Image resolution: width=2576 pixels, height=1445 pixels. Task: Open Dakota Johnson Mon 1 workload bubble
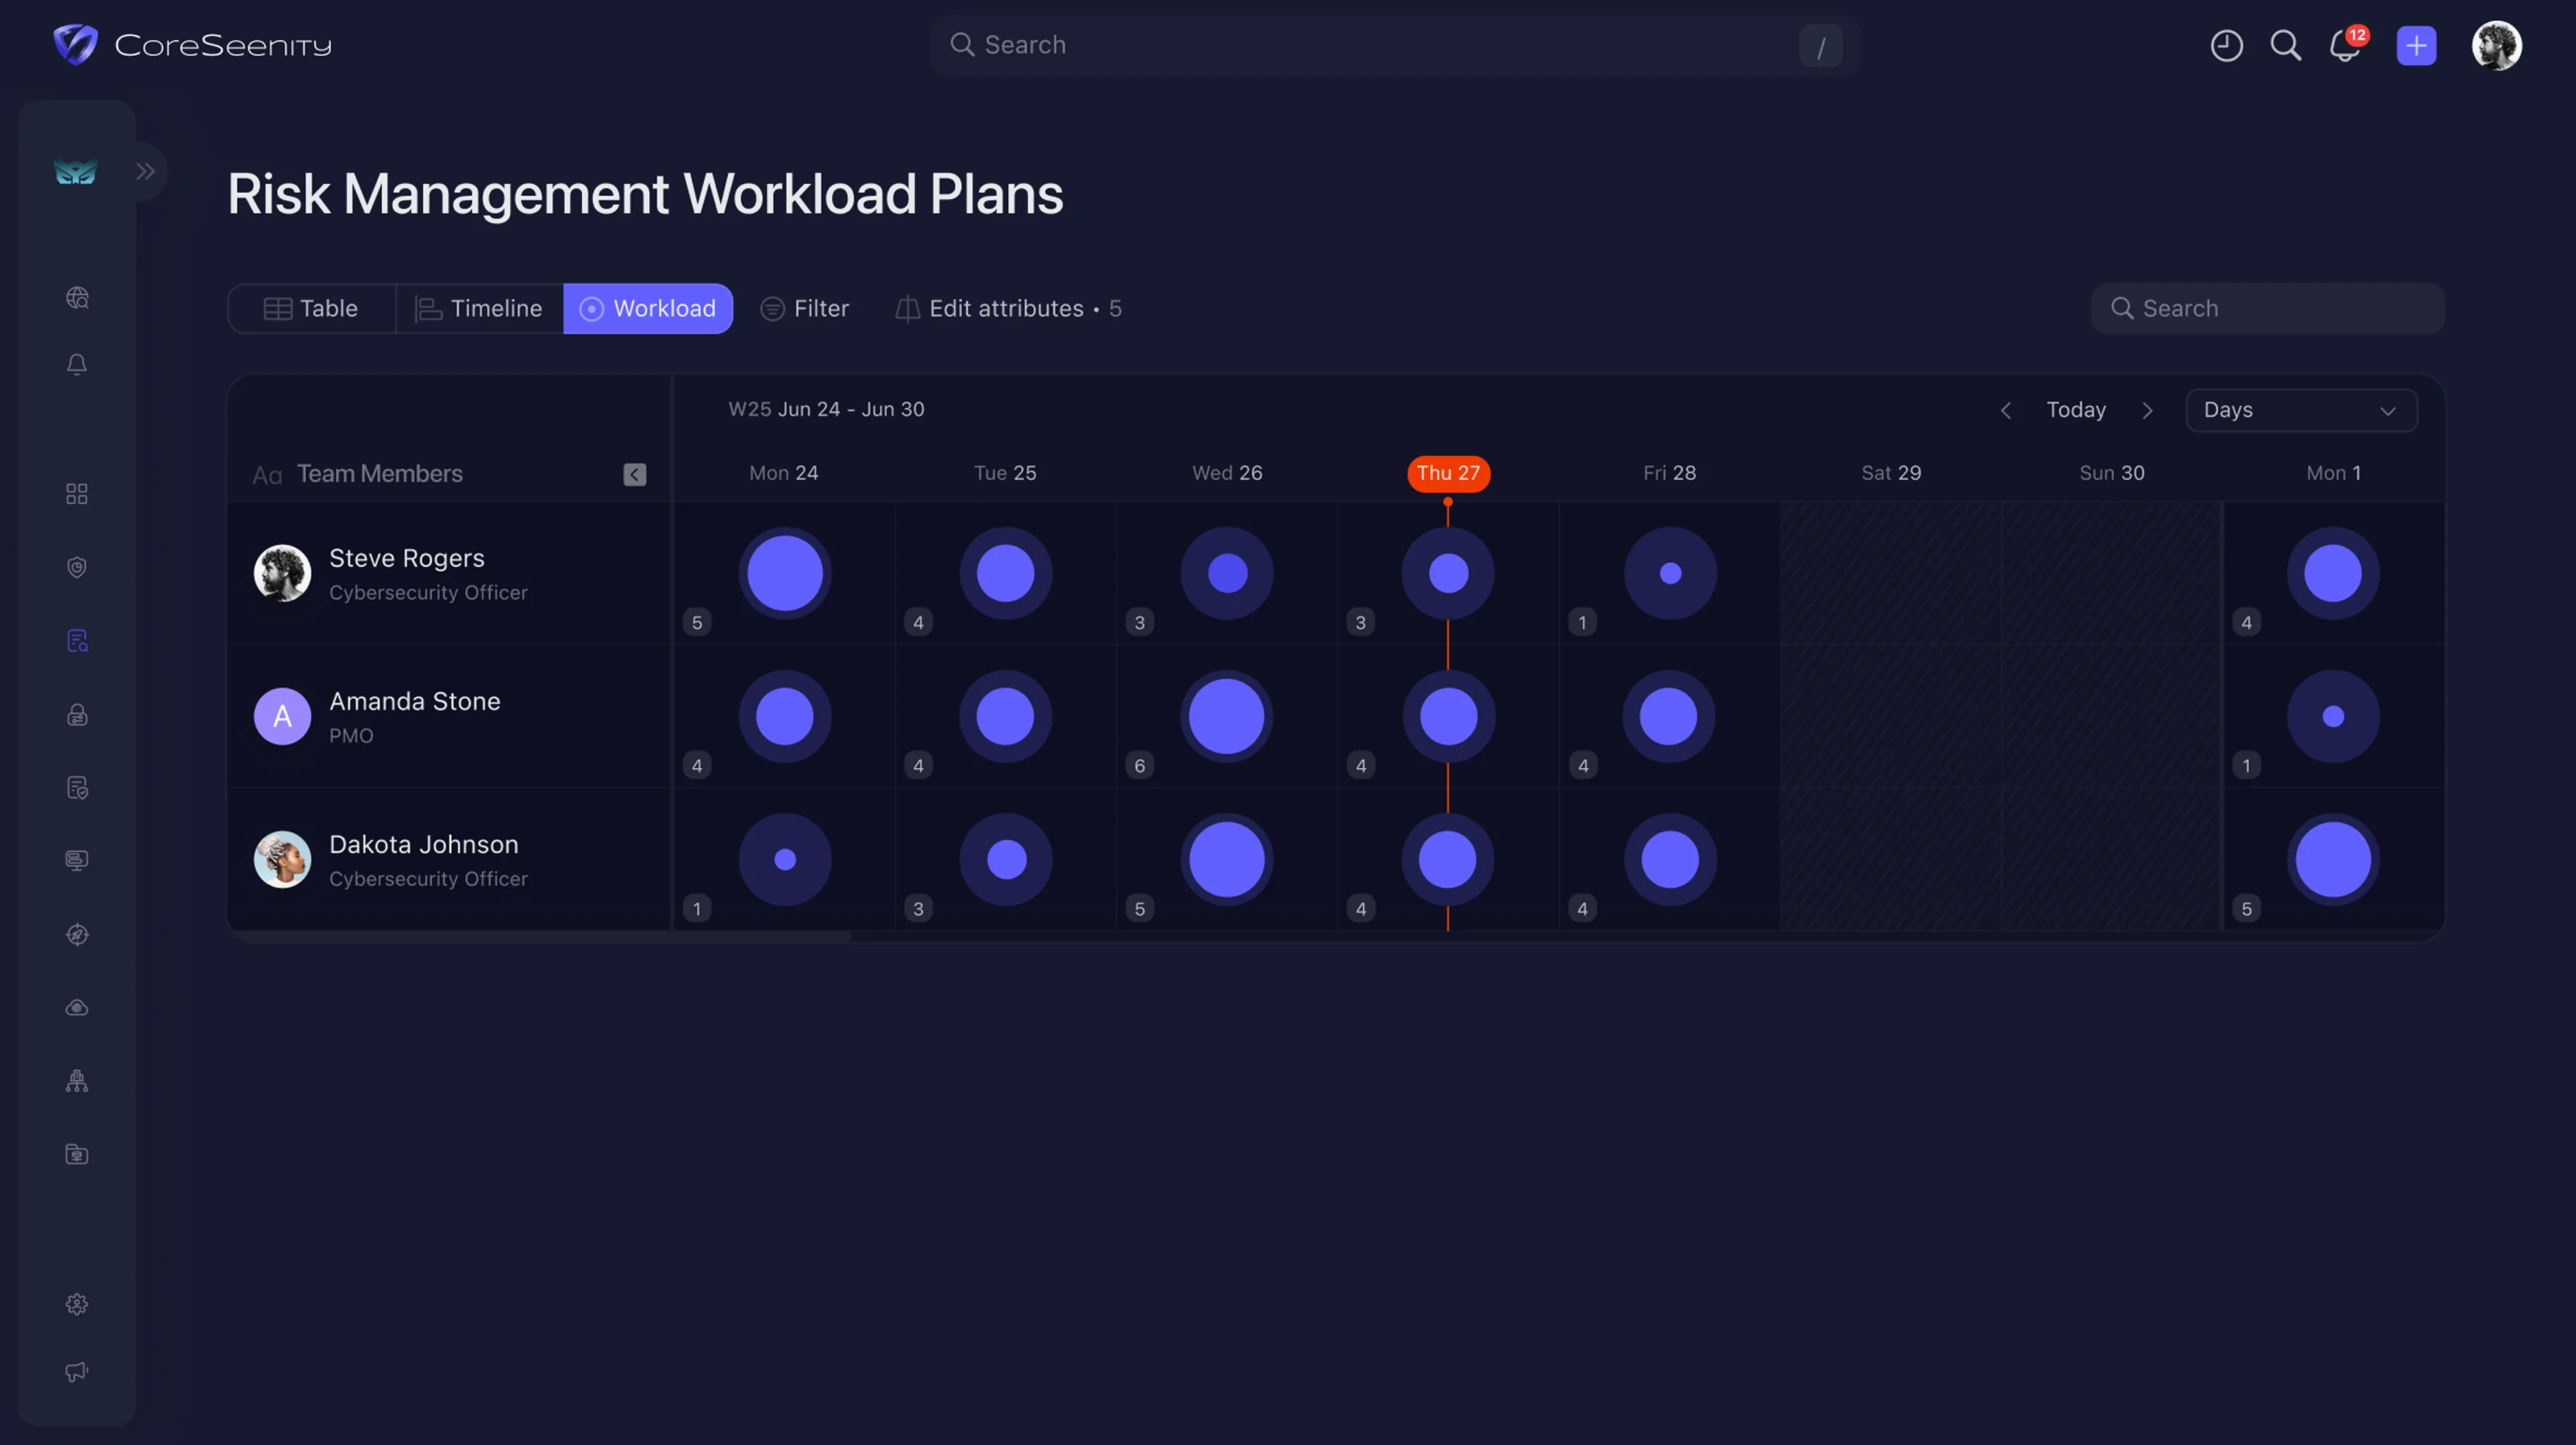click(x=2333, y=860)
